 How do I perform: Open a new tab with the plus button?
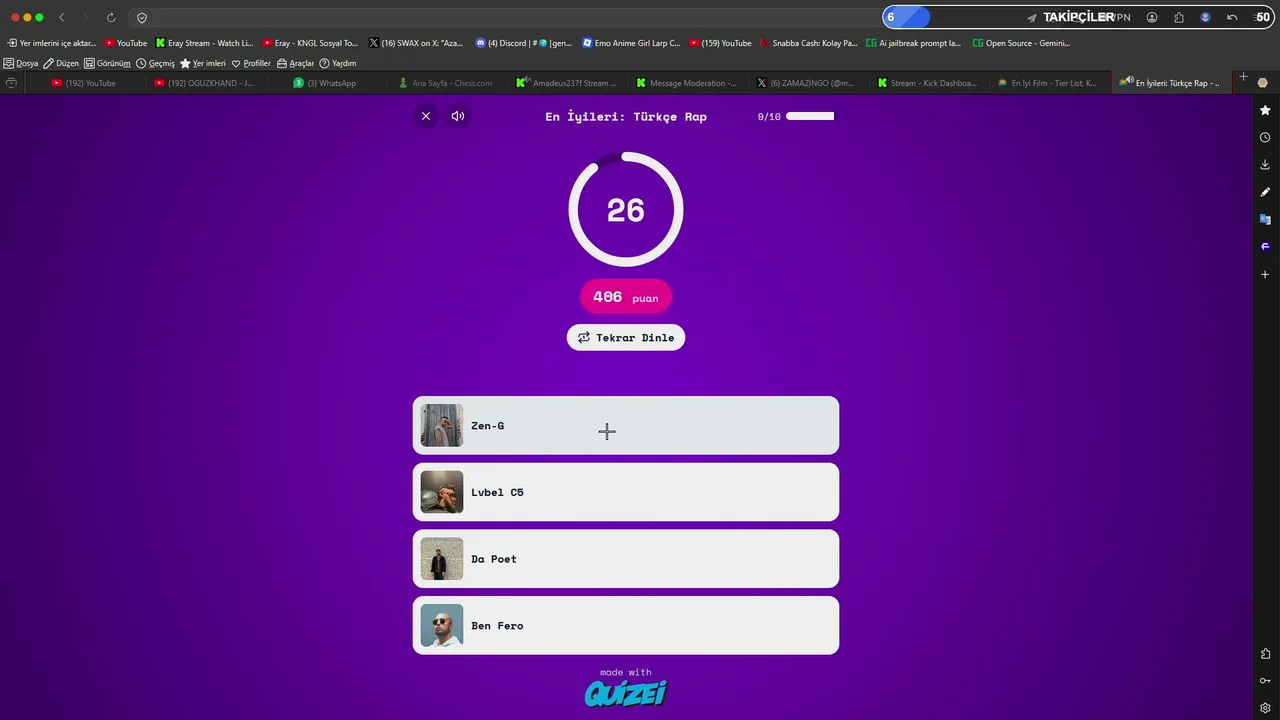click(x=1243, y=77)
